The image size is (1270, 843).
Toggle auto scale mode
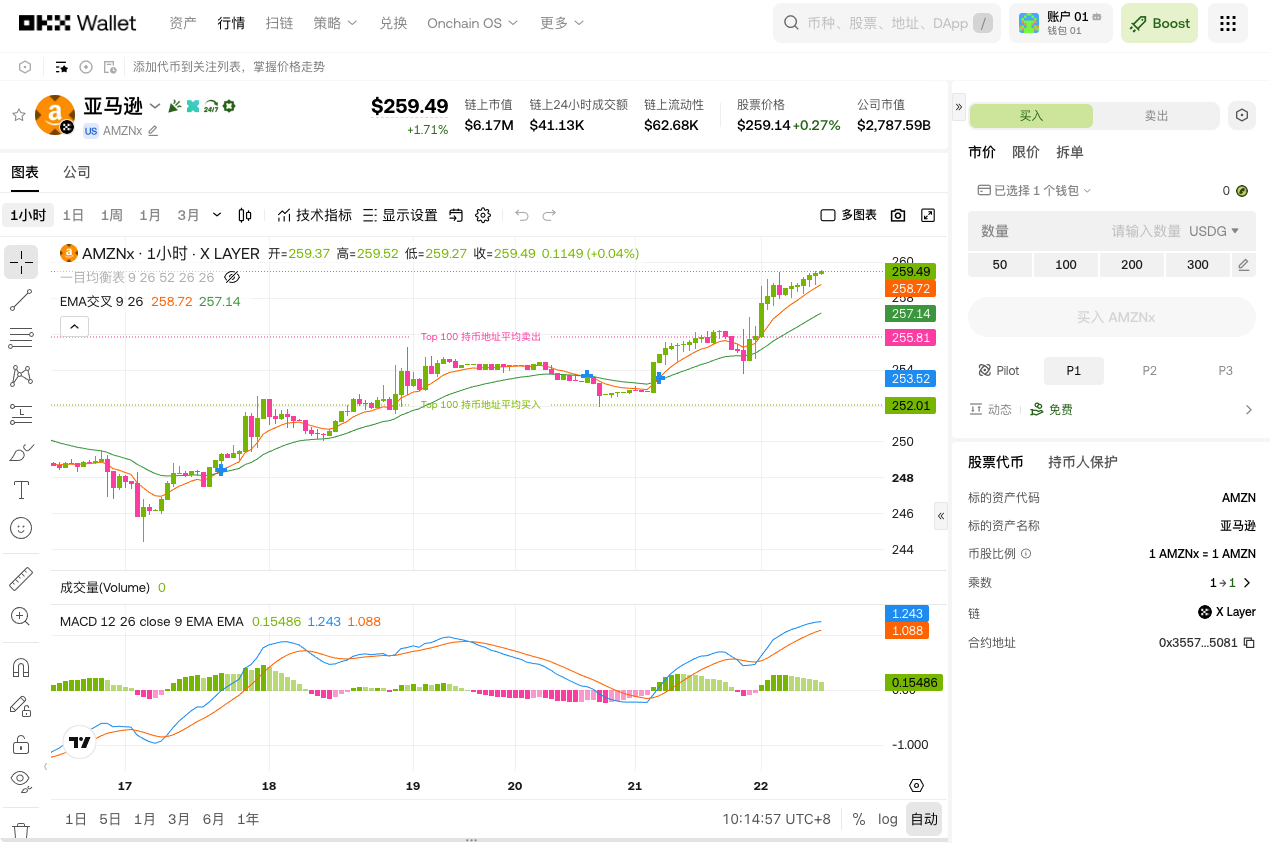tap(924, 819)
